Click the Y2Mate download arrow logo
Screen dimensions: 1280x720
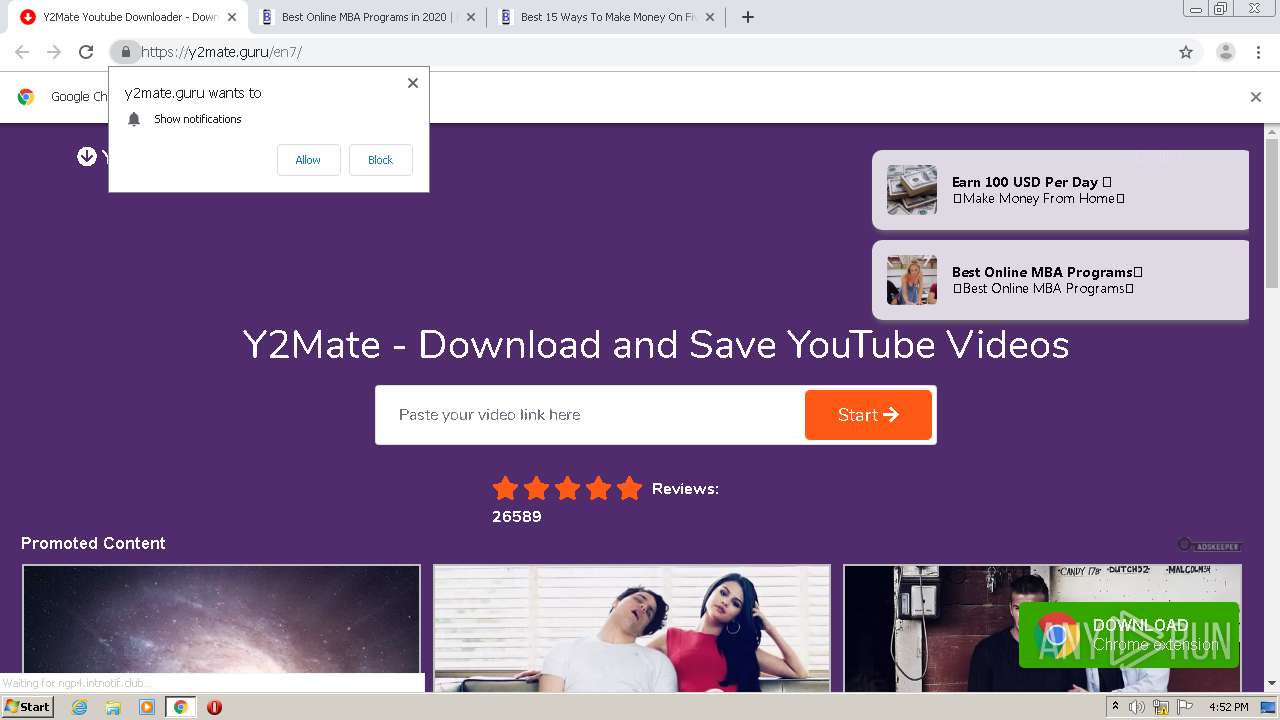pyautogui.click(x=87, y=156)
